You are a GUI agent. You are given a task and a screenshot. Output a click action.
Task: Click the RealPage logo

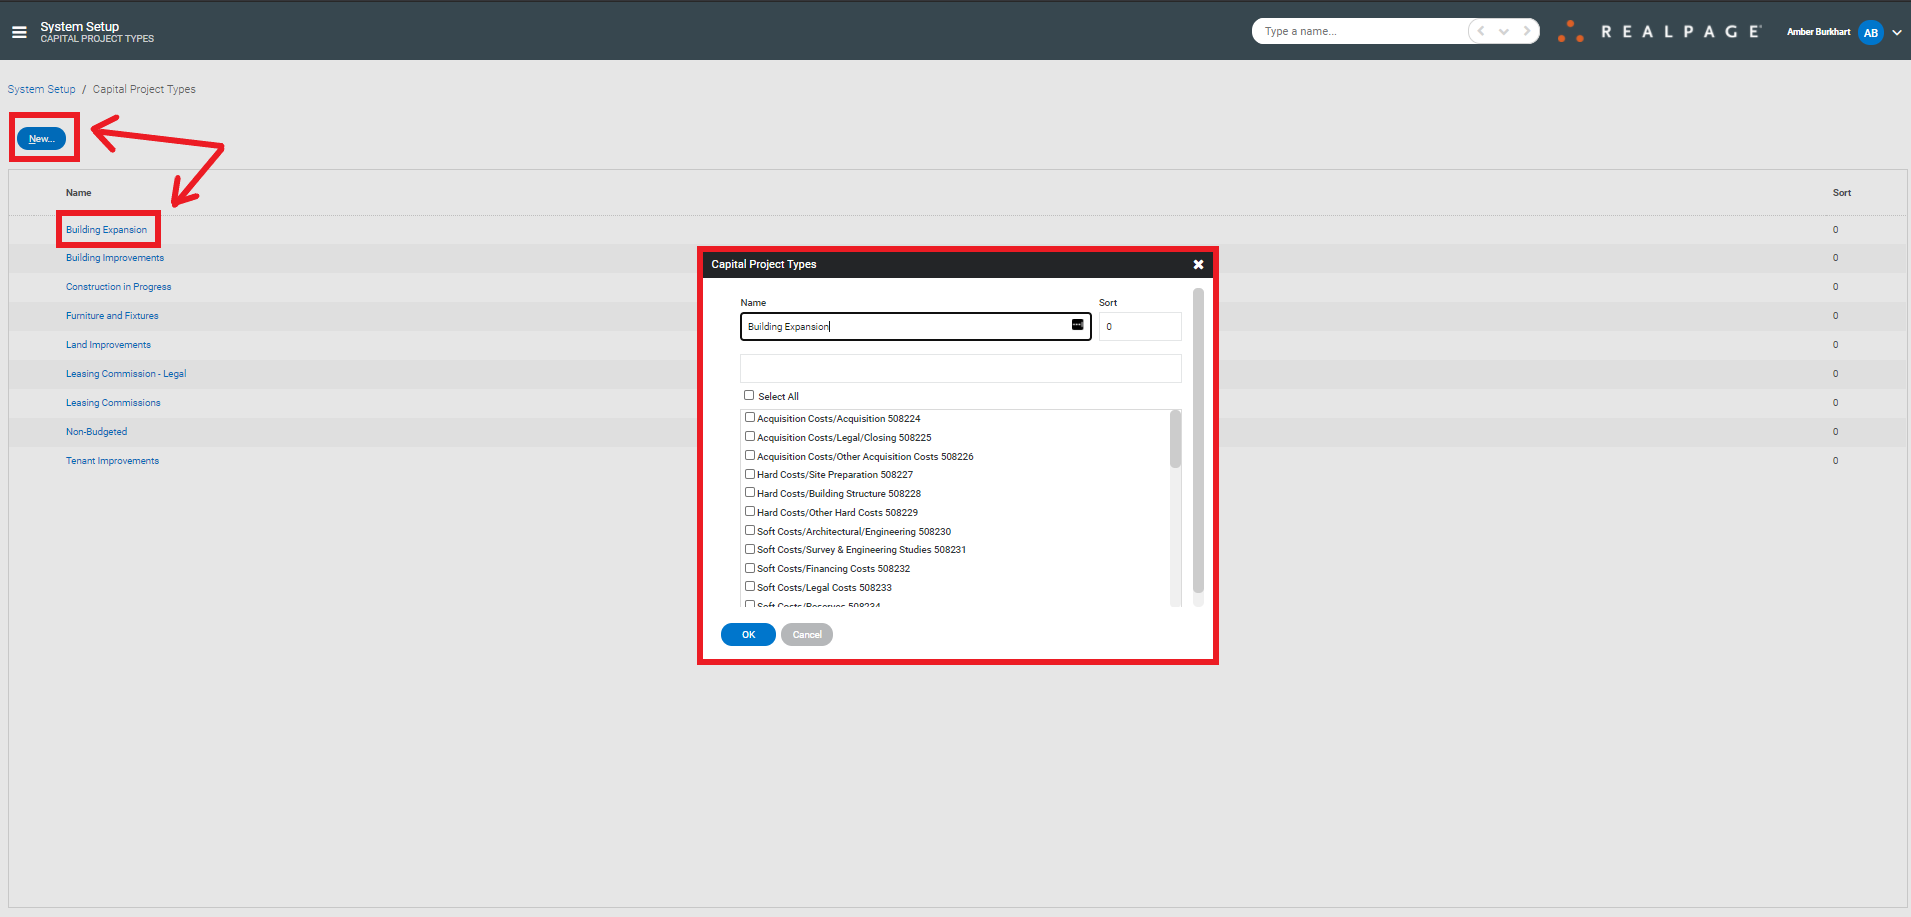pos(1661,32)
